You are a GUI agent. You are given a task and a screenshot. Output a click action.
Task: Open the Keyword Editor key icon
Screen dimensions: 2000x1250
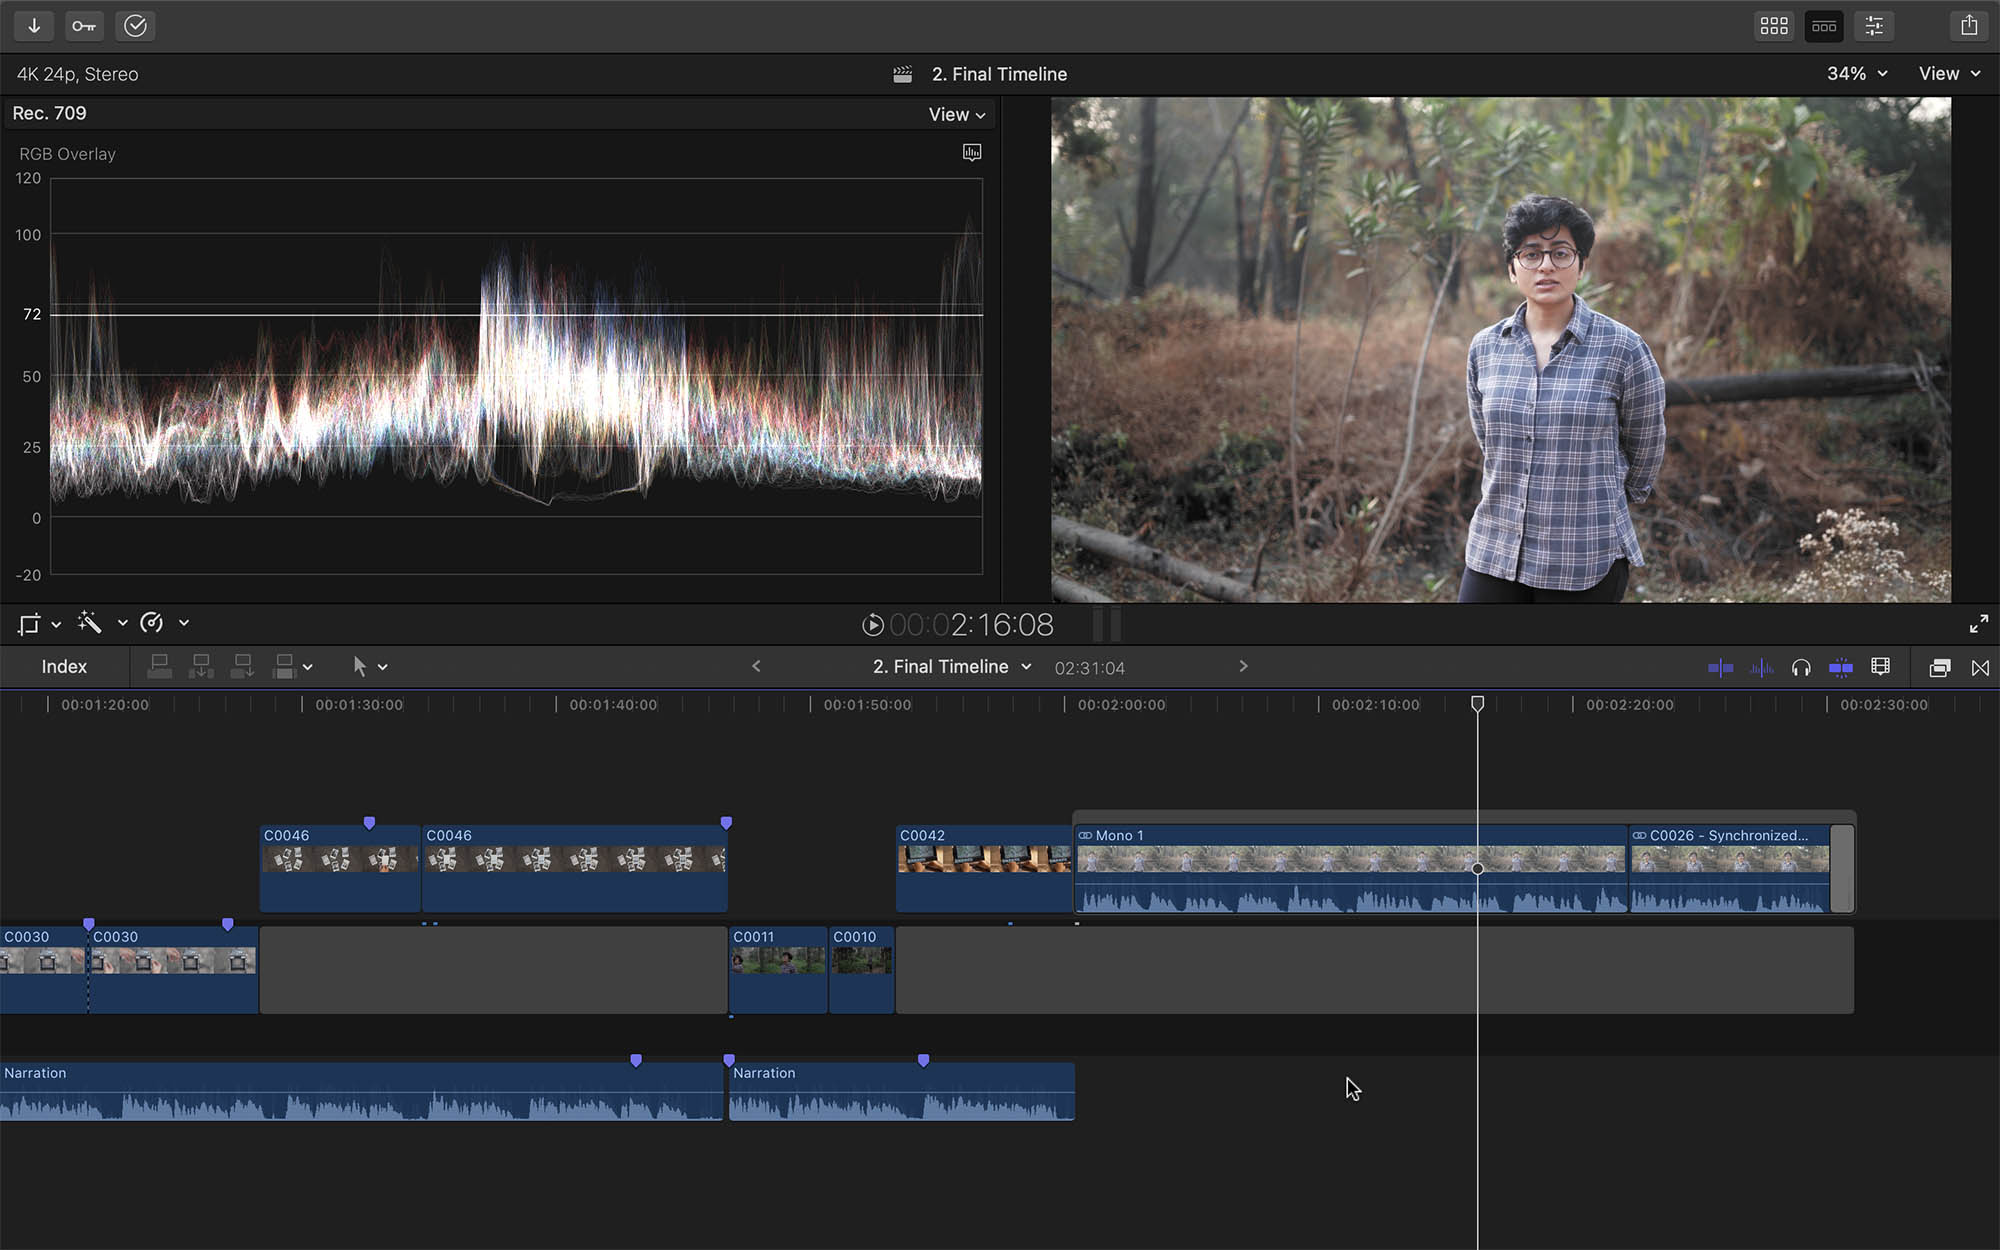point(84,26)
